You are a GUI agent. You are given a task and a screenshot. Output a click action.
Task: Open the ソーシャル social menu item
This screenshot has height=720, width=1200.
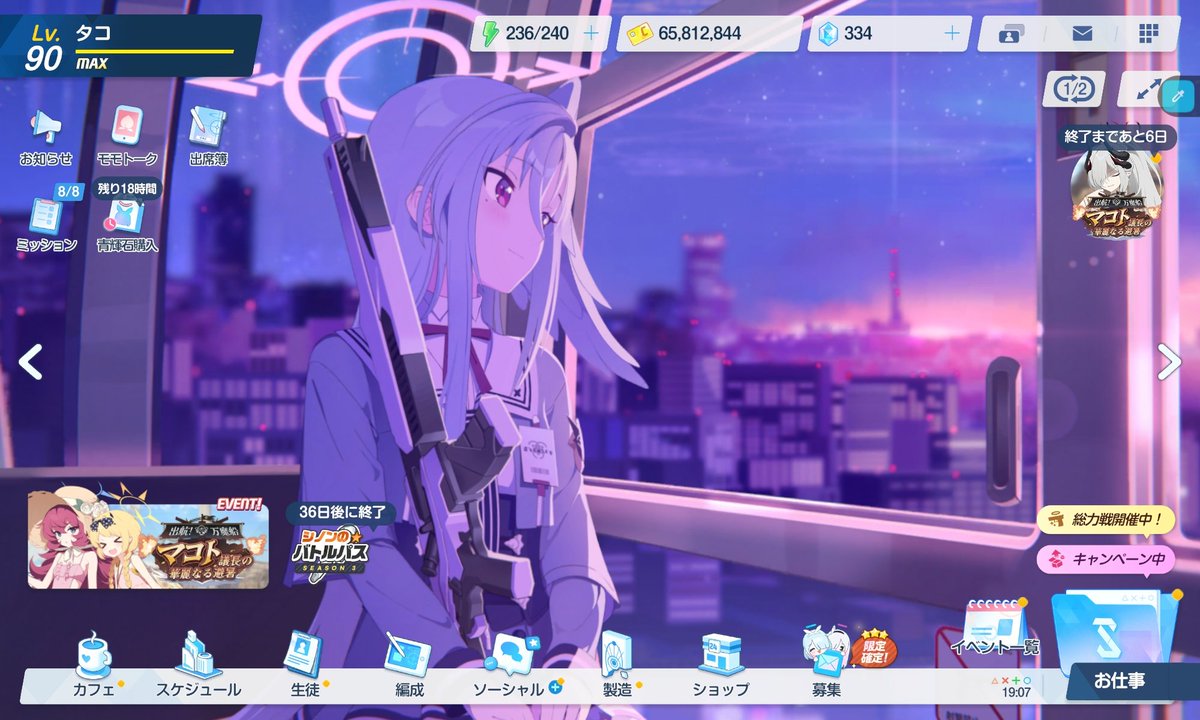pyautogui.click(x=514, y=665)
